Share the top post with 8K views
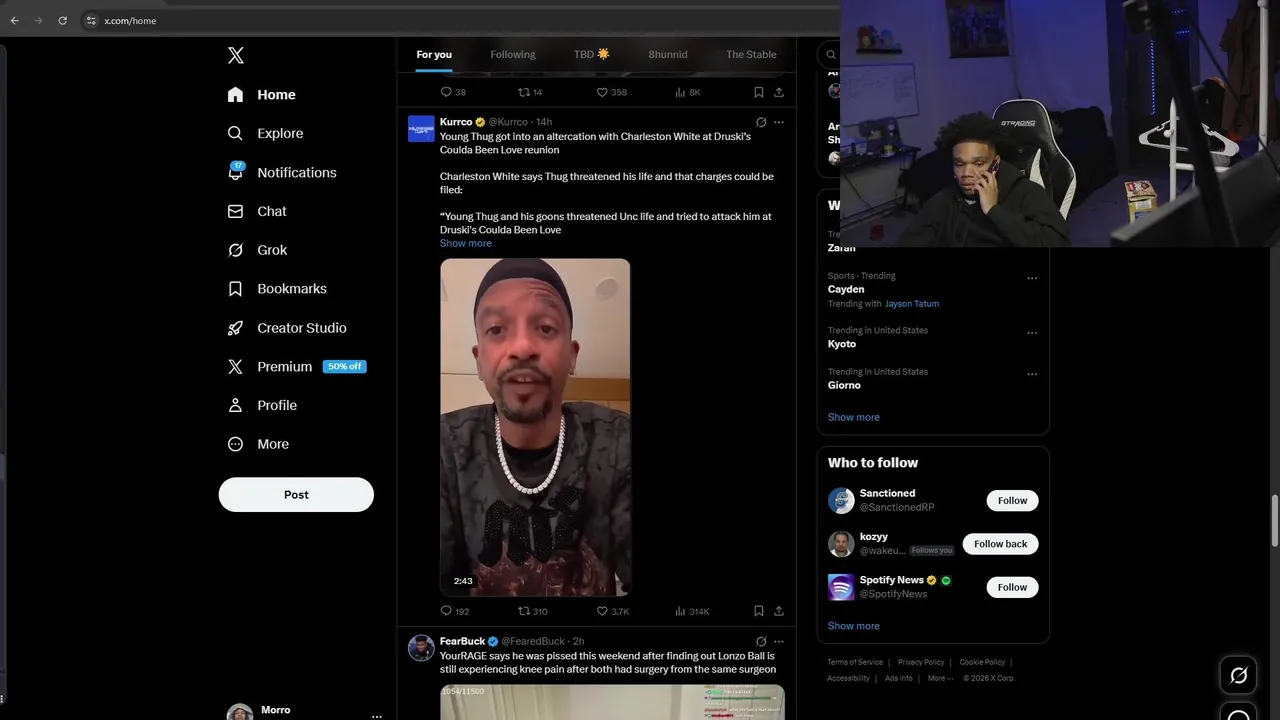1280x720 pixels. click(779, 92)
